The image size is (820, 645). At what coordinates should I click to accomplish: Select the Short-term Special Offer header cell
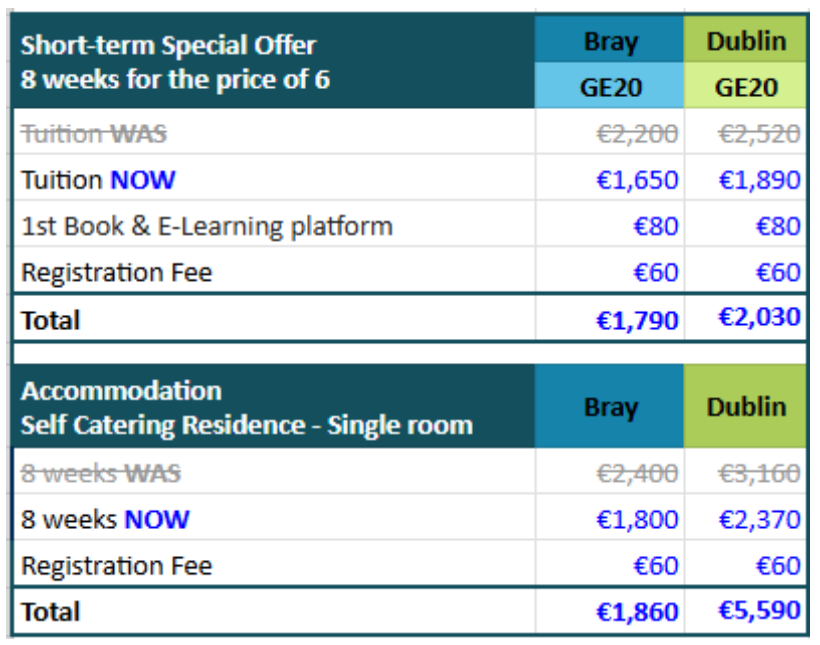click(168, 61)
